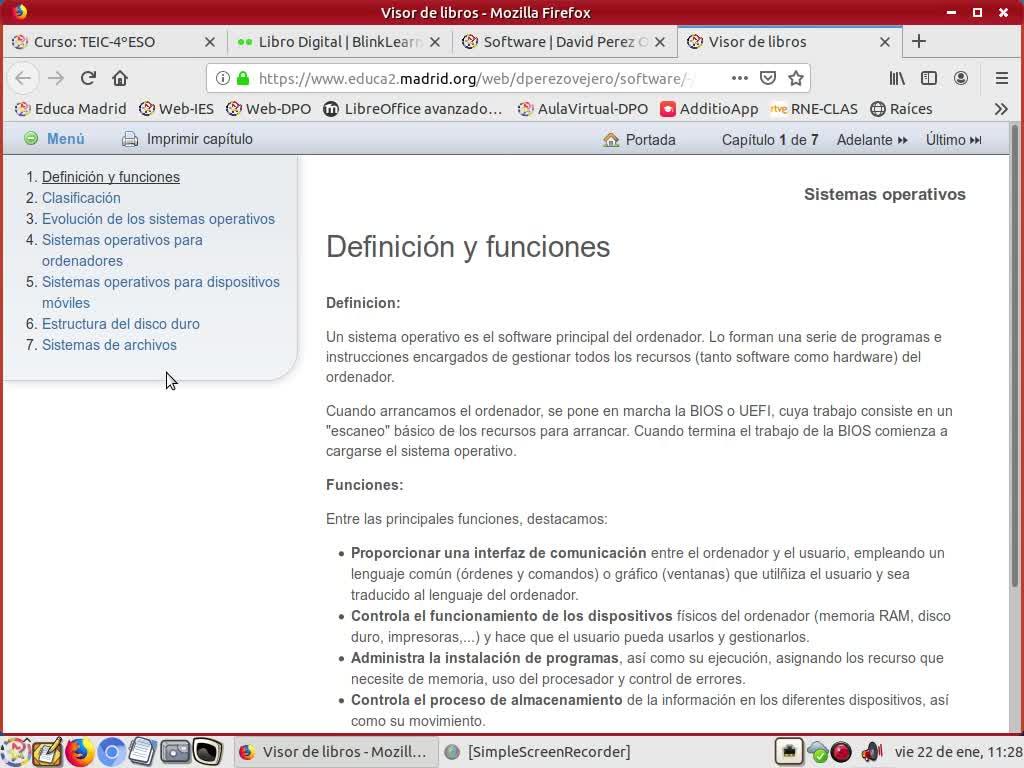The image size is (1024, 768).
Task: Jump to Último chapter
Action: pos(953,140)
